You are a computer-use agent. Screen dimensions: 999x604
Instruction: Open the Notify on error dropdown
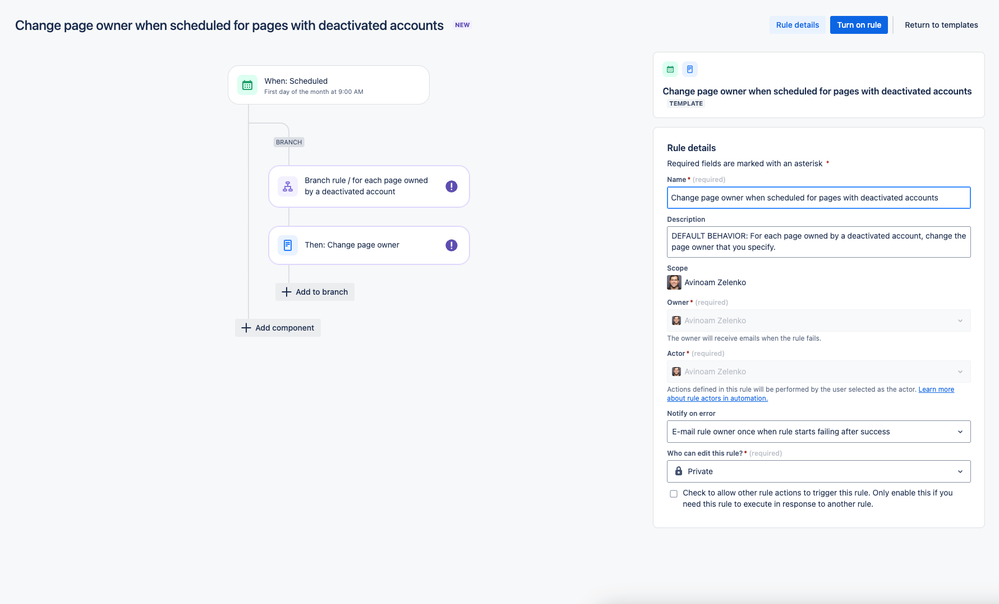[819, 431]
